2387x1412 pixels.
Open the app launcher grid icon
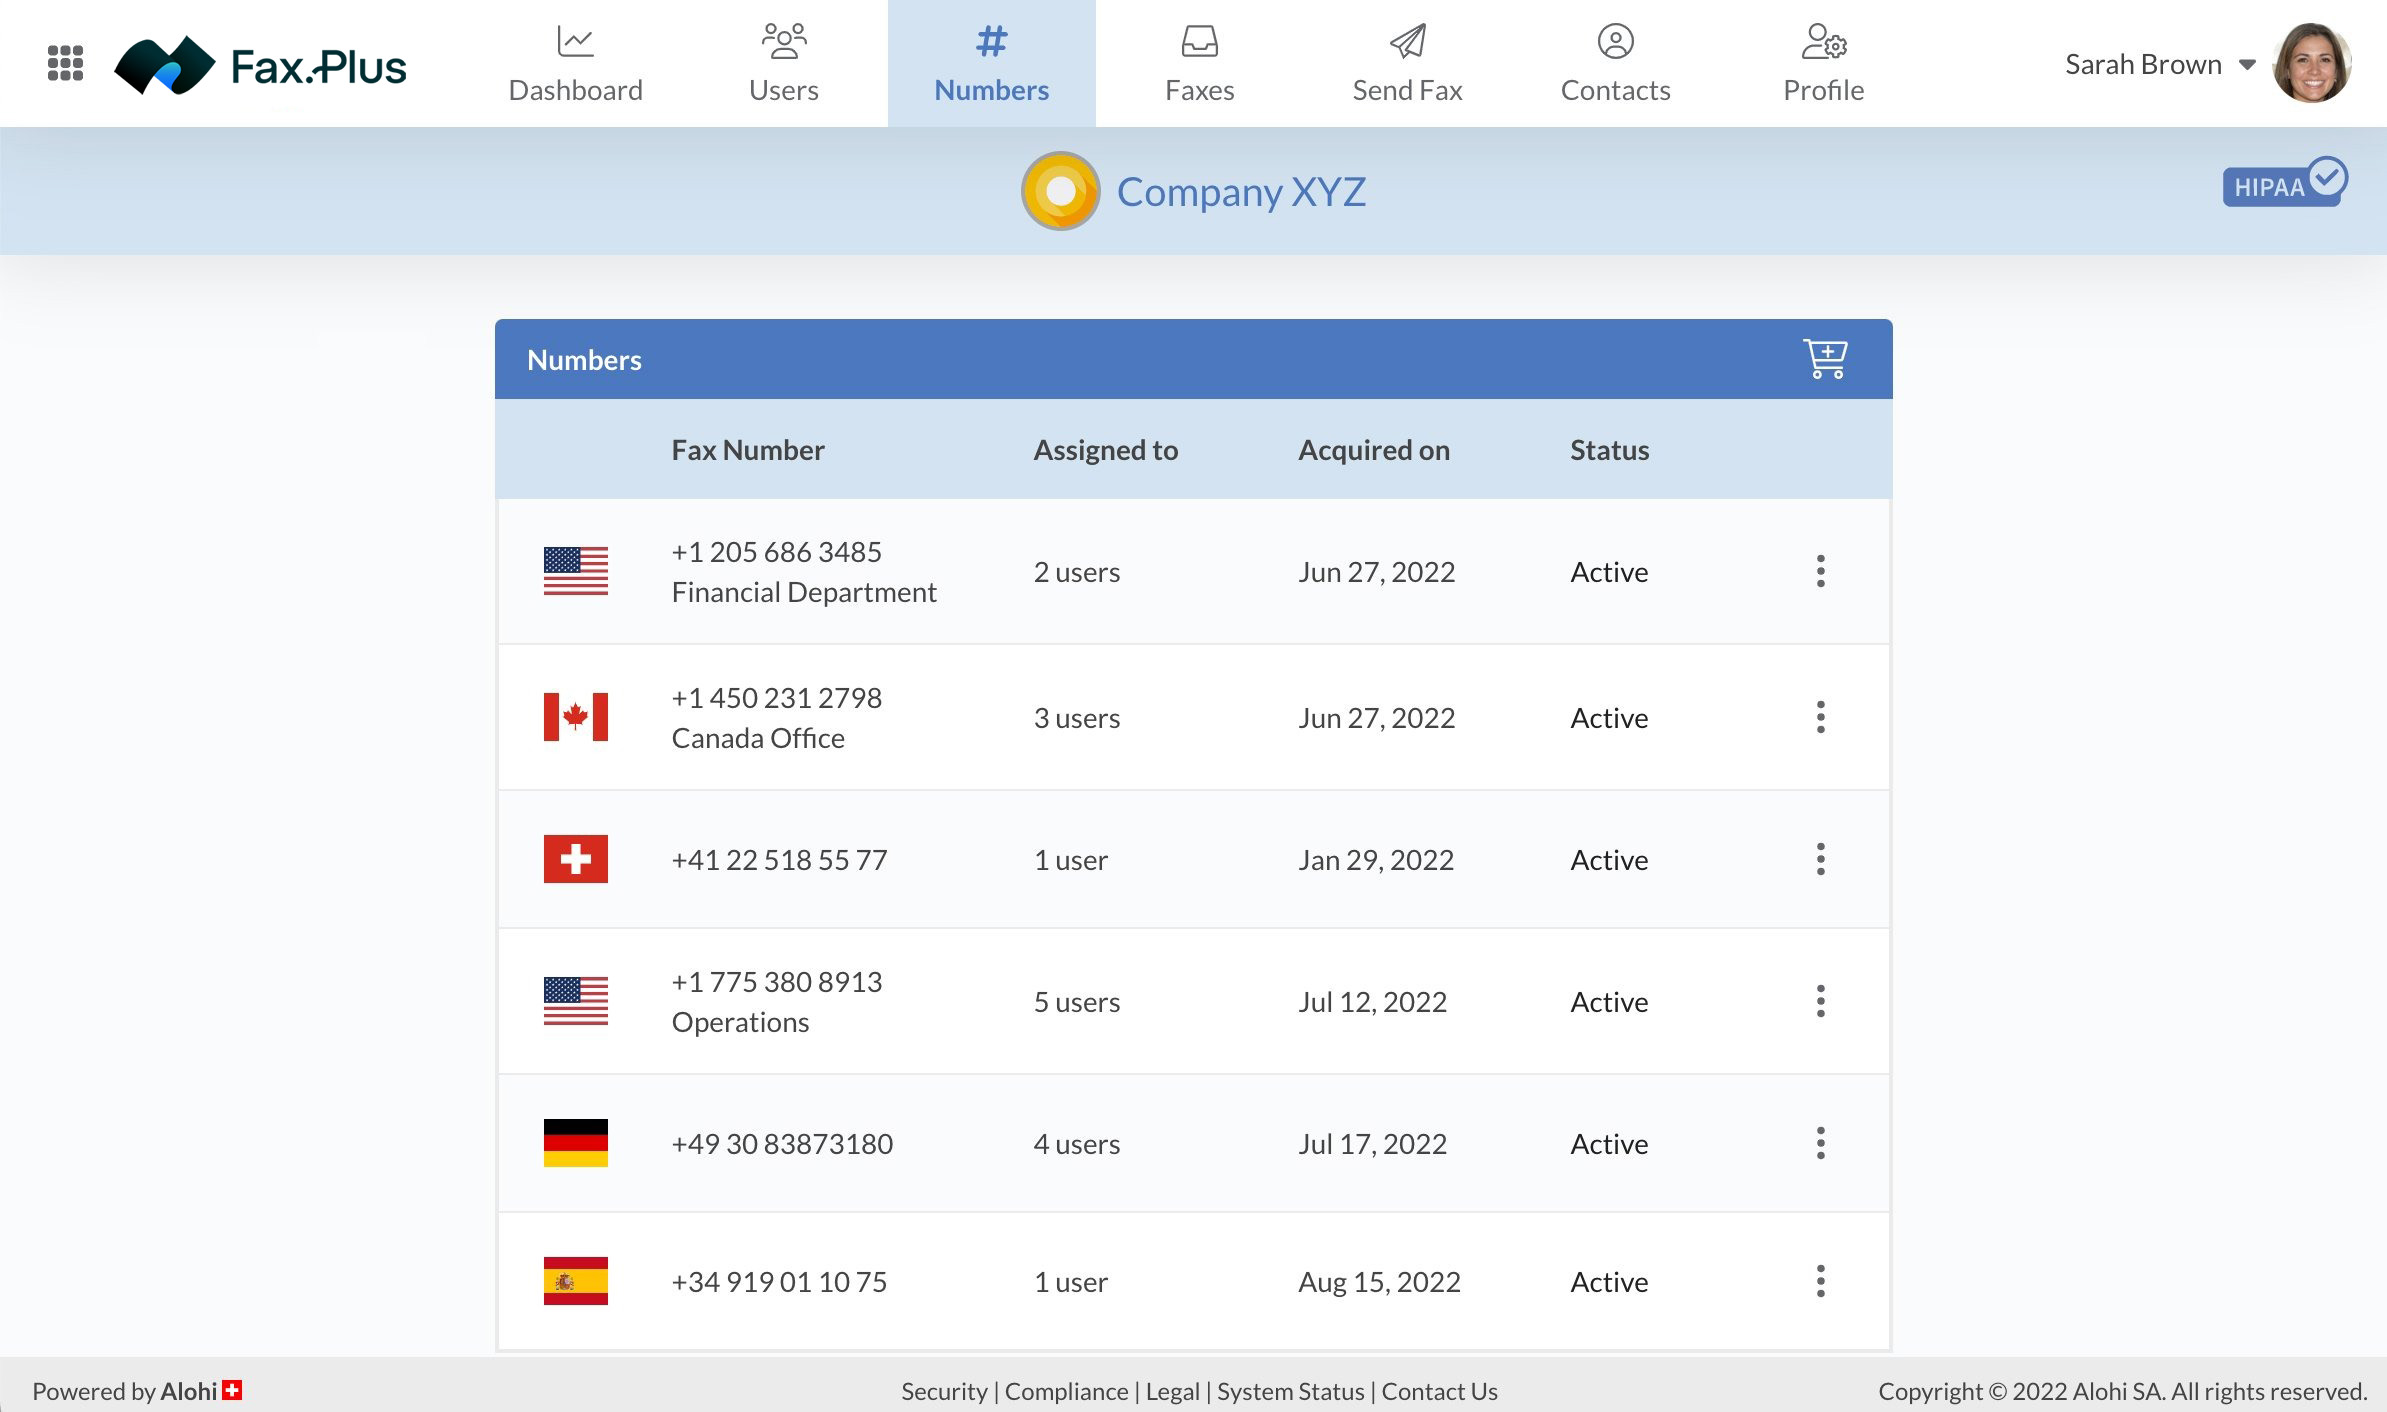pos(64,63)
